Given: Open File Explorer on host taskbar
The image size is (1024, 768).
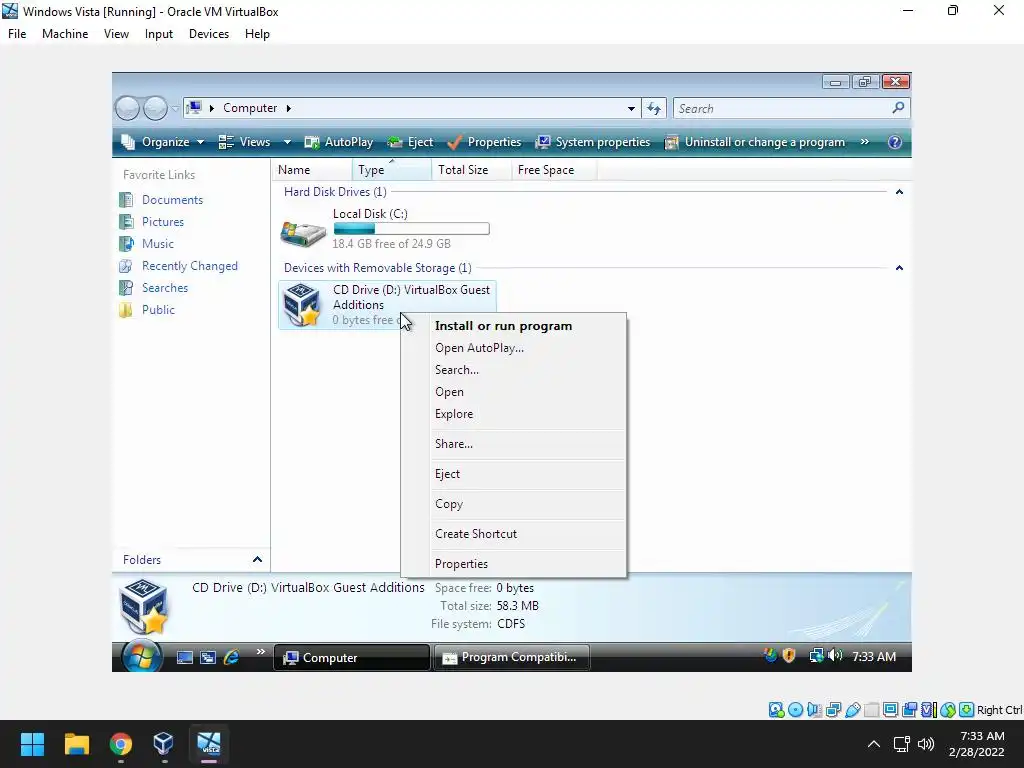Looking at the screenshot, I should click(x=76, y=744).
